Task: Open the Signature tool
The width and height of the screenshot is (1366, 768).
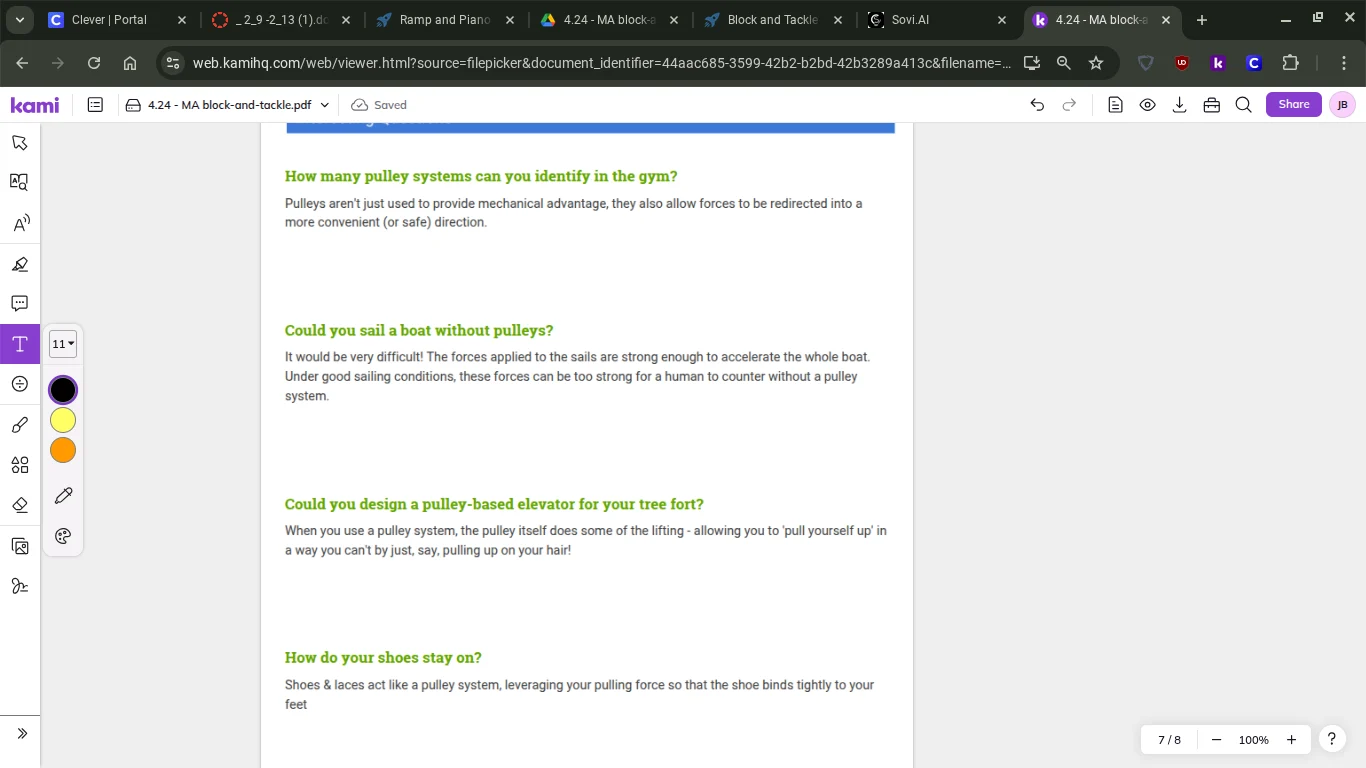Action: tap(19, 586)
